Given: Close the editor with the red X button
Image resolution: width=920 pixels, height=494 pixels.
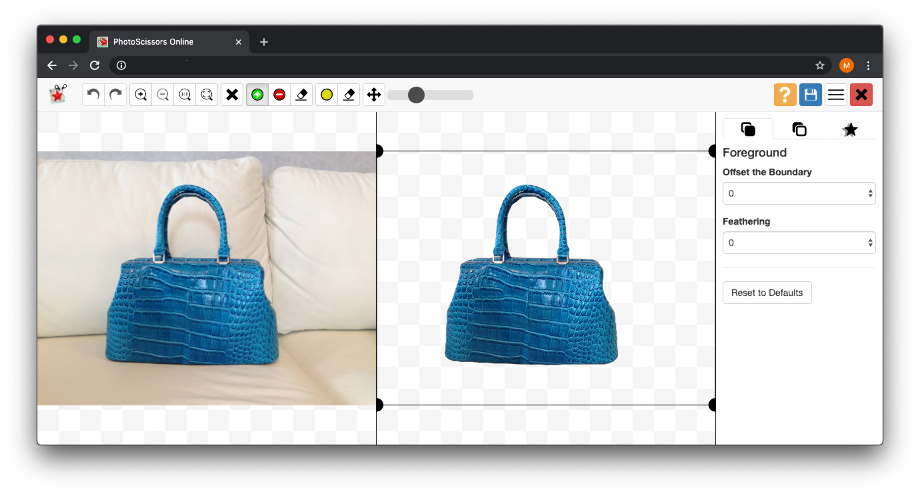Looking at the screenshot, I should coord(861,94).
